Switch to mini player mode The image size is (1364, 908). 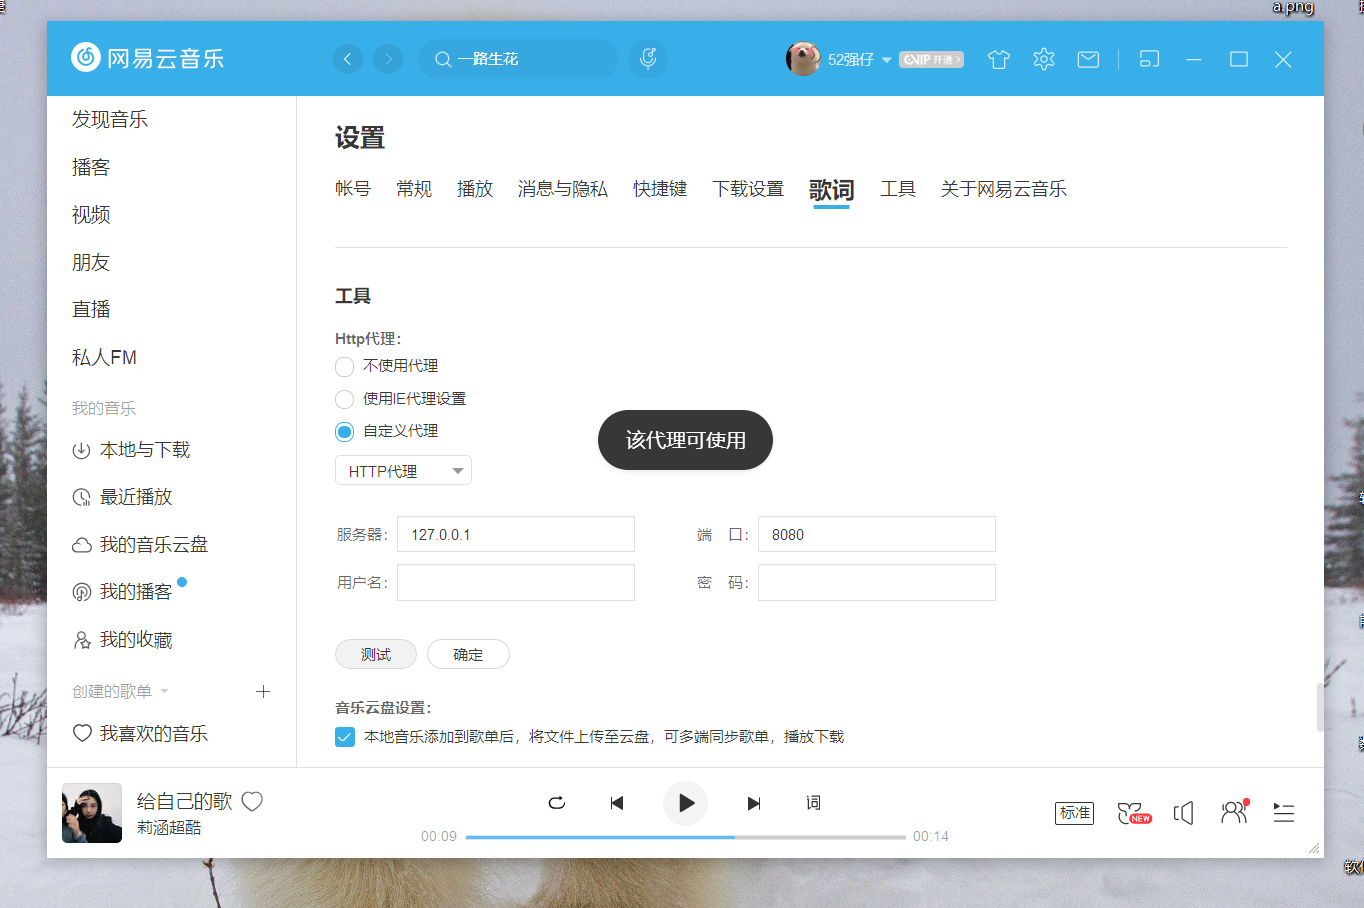pos(1149,60)
